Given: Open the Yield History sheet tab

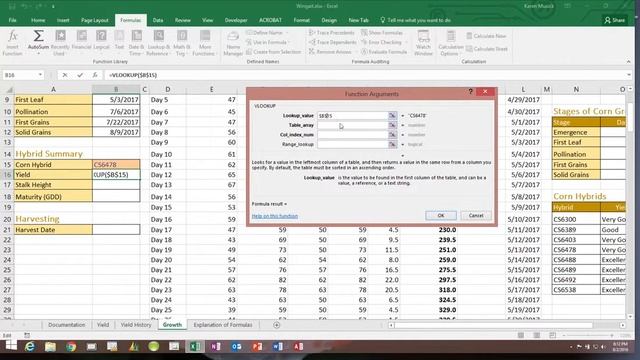Looking at the screenshot, I should 136,325.
